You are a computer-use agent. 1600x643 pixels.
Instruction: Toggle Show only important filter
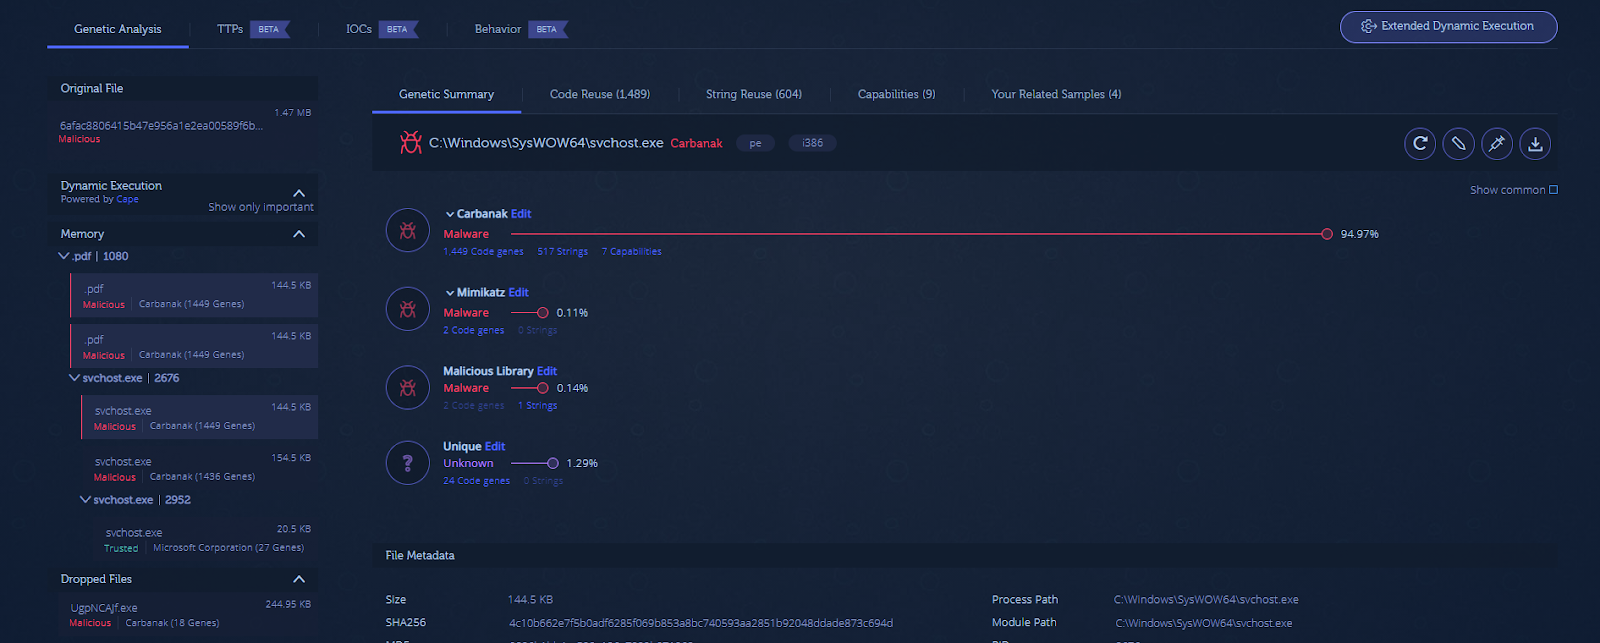pos(261,207)
